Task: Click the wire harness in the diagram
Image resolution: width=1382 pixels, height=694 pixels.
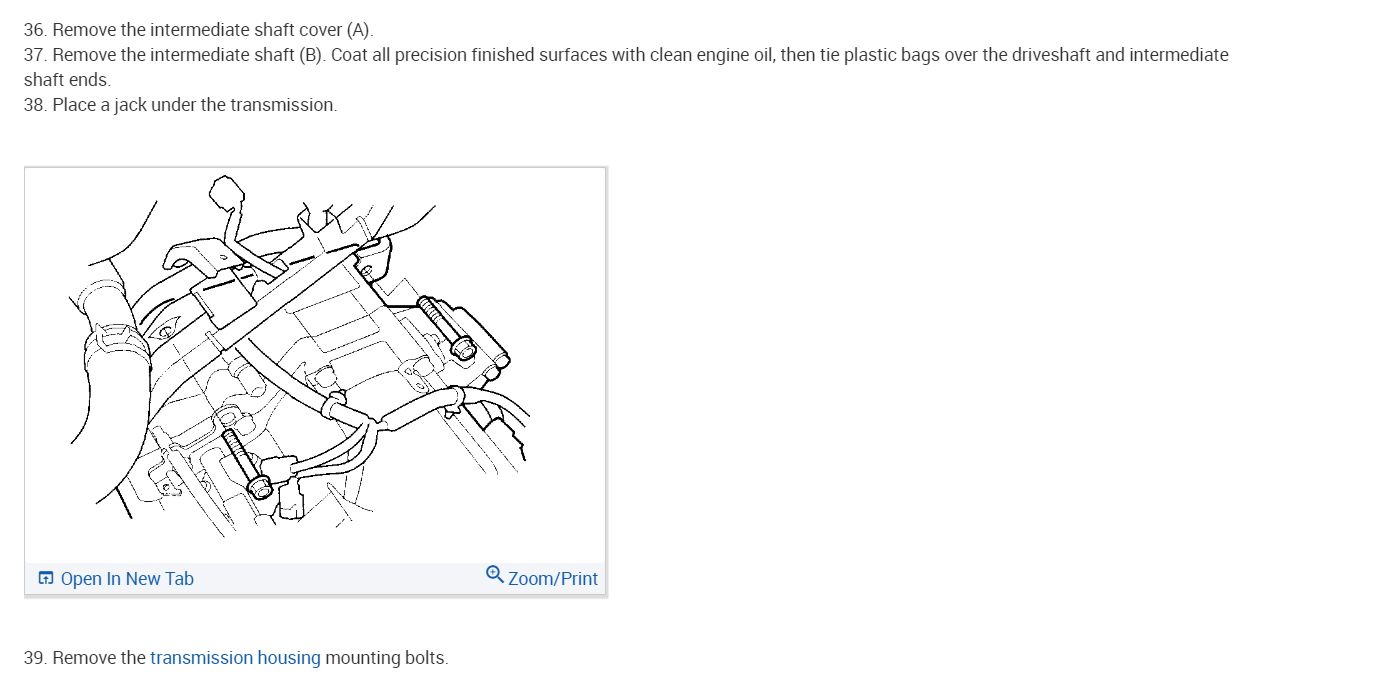Action: (x=400, y=411)
